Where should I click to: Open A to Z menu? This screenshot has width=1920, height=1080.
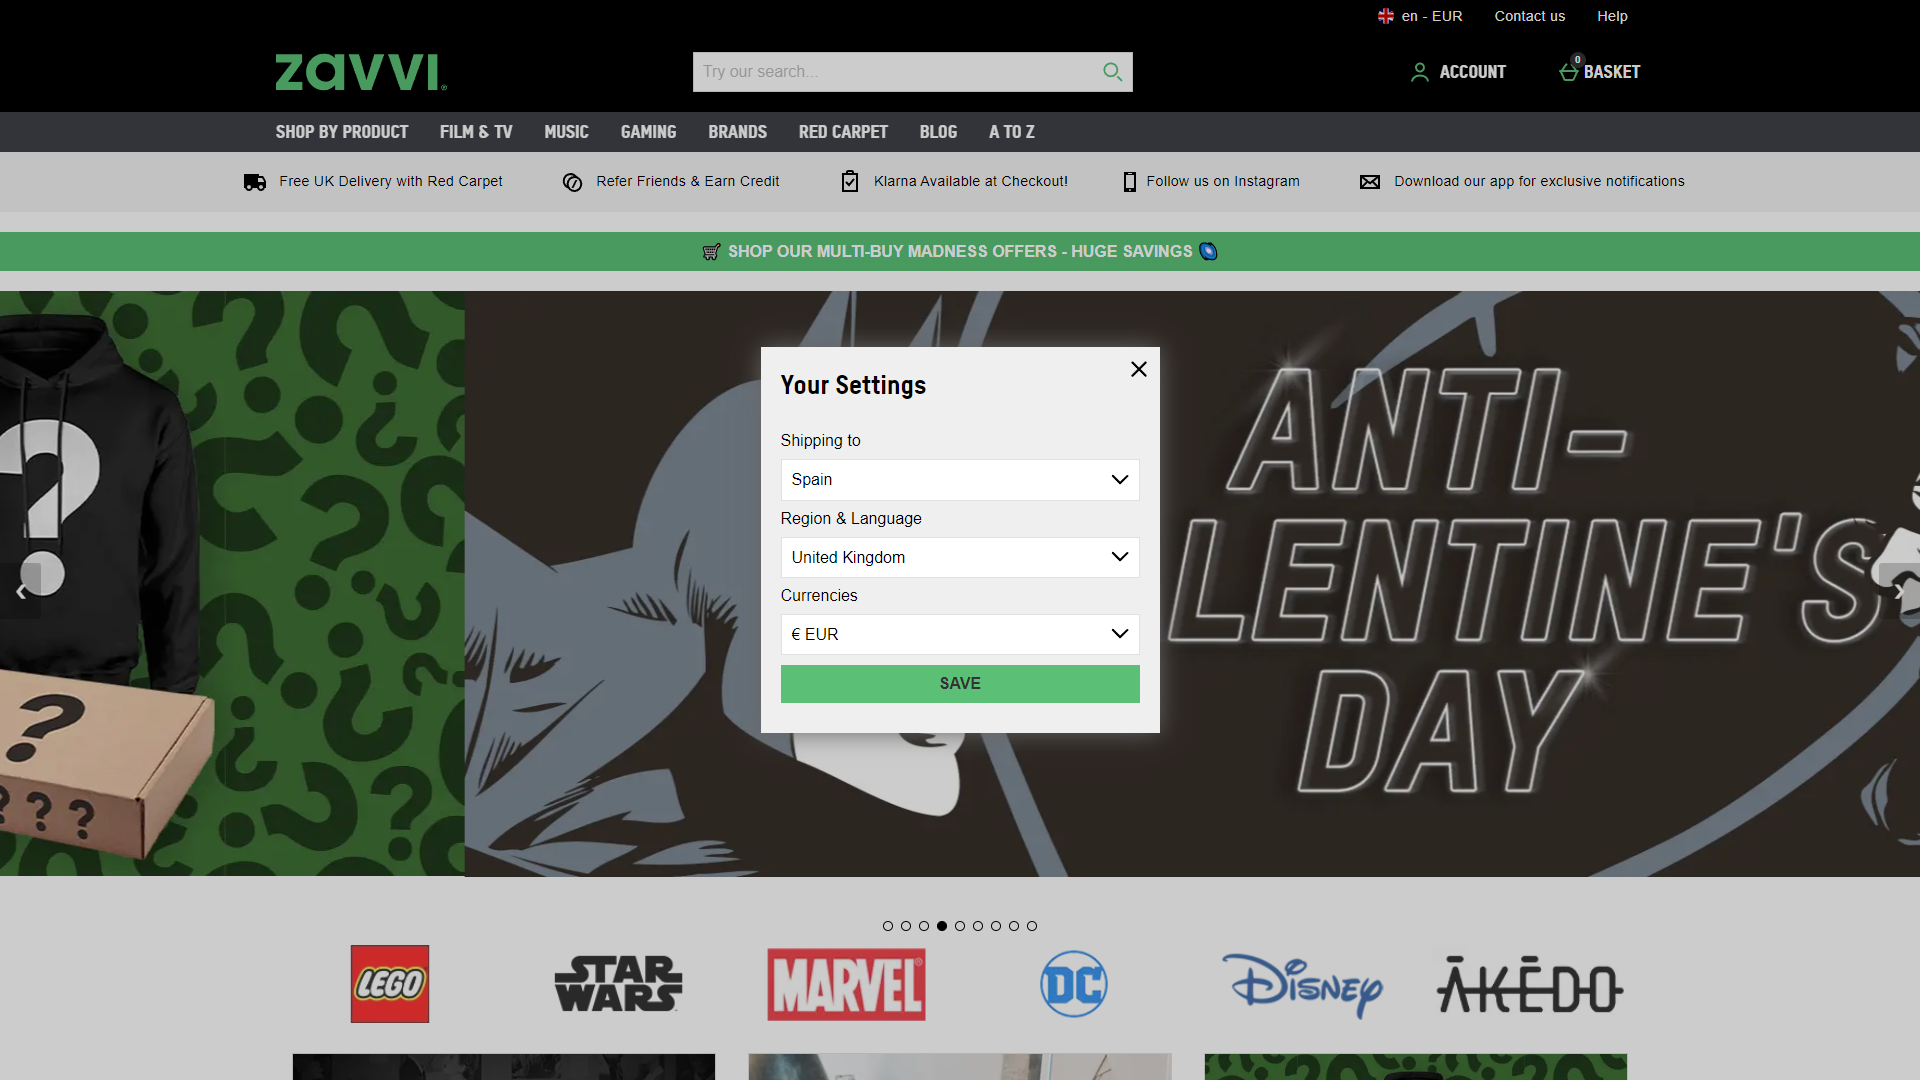(1012, 132)
